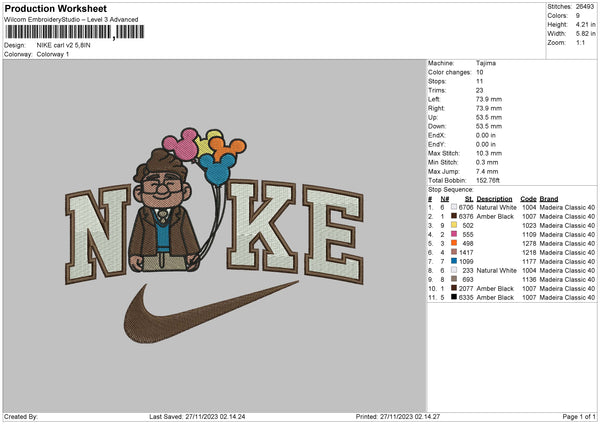Select the white swatch beside stitch count 233
This screenshot has width=600, height=424.
[x=454, y=270]
